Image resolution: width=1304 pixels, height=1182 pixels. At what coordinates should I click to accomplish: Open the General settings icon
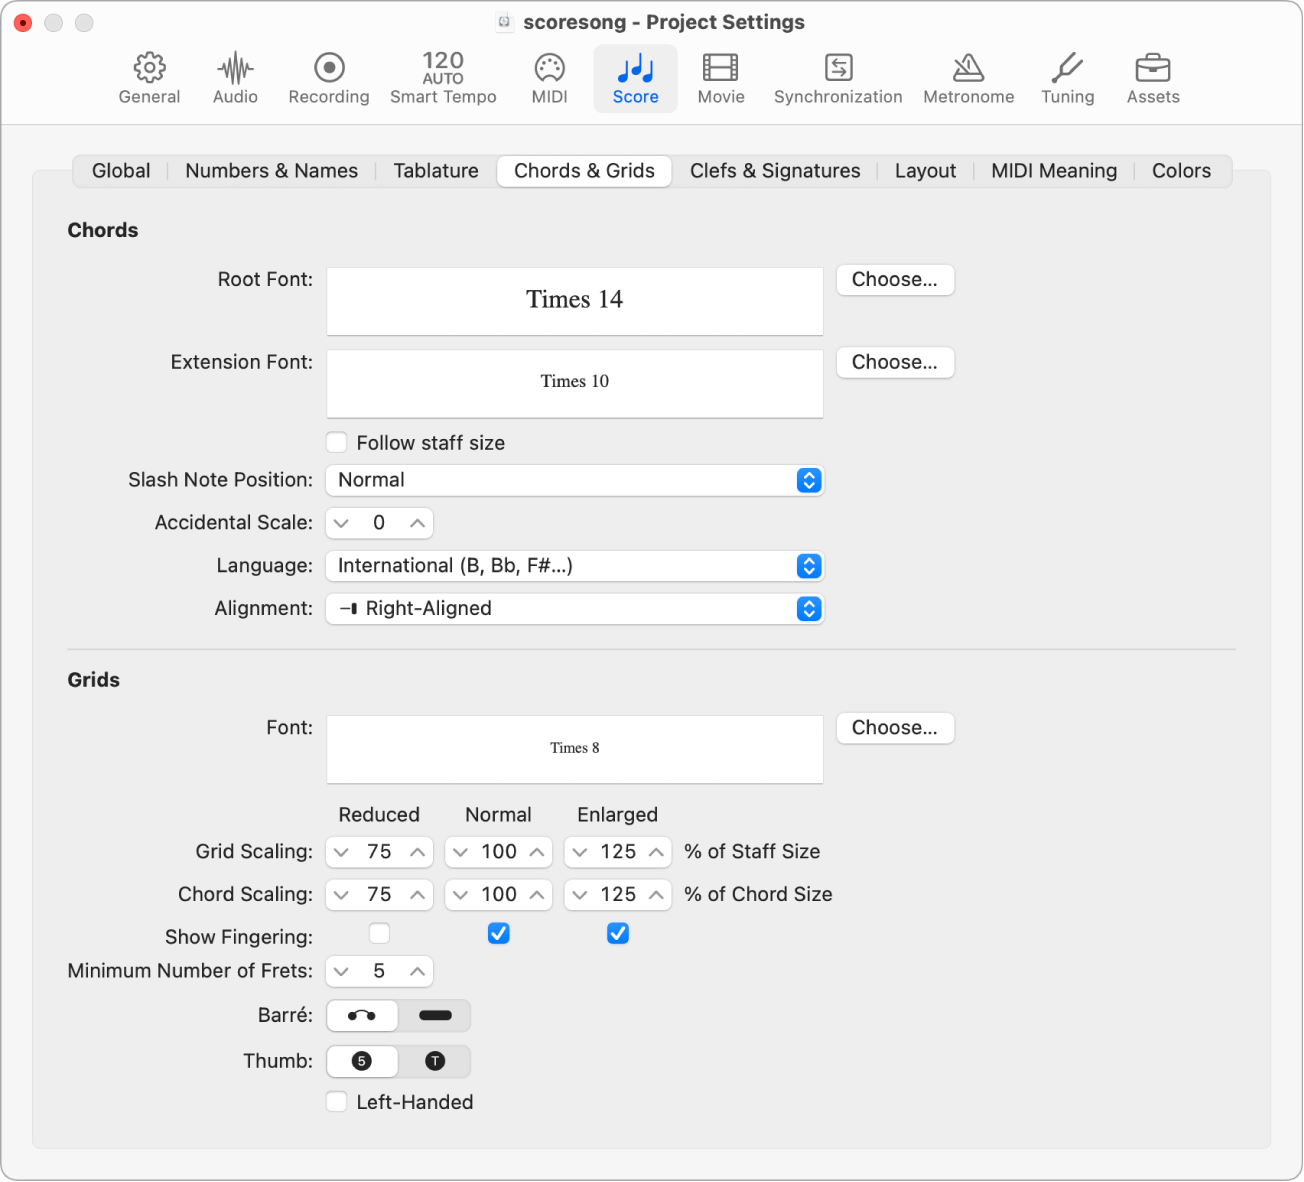coord(149,78)
